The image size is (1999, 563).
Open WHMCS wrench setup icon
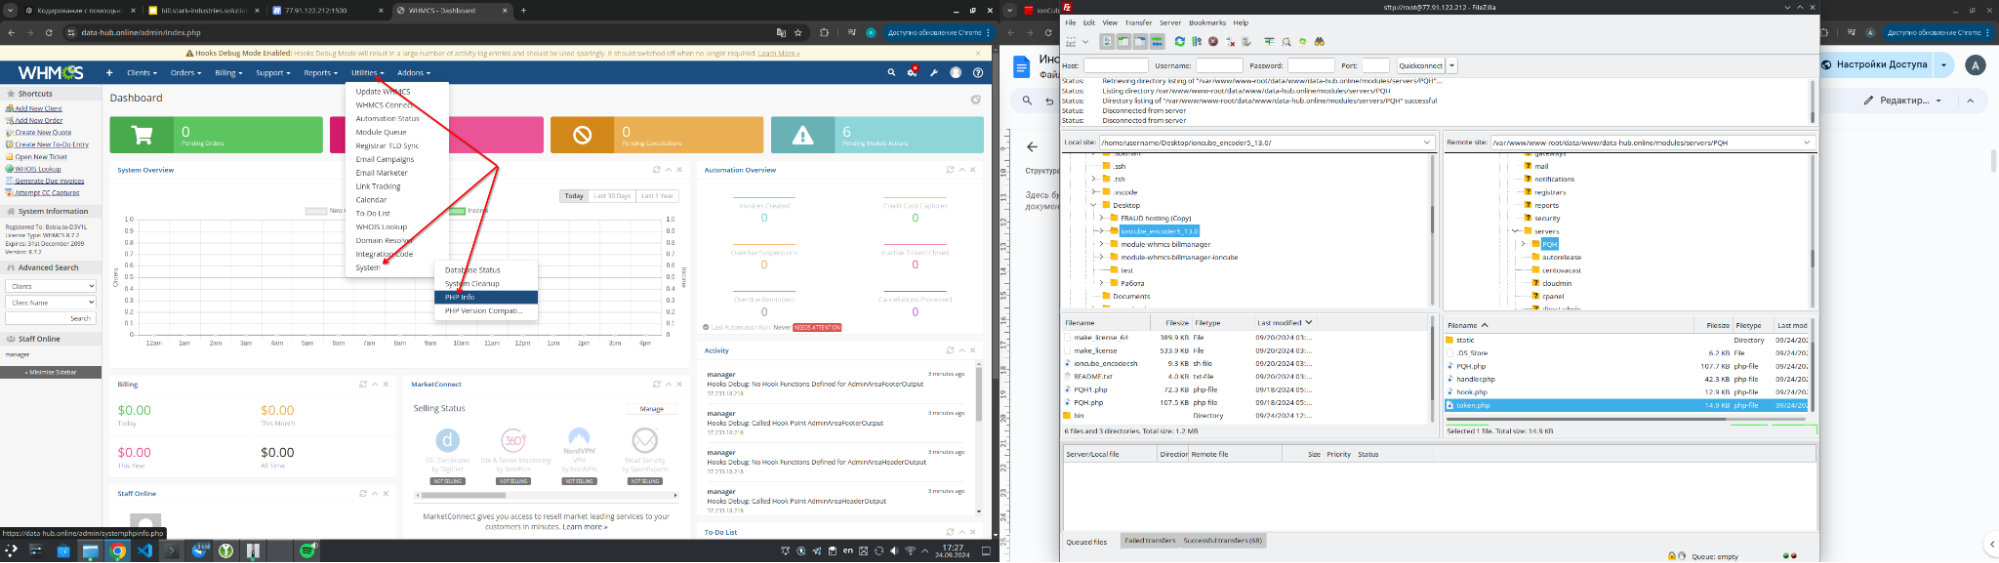pyautogui.click(x=934, y=72)
